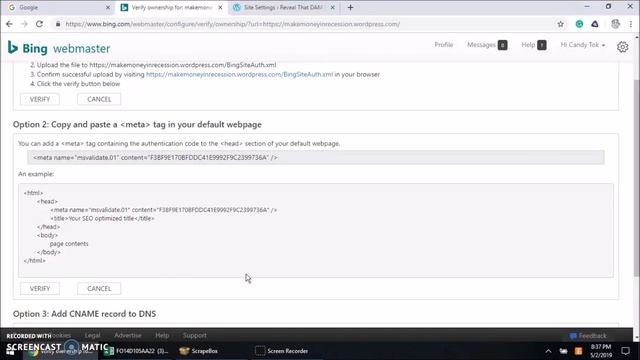Click the site lock security icon
Viewport: 640px width, 360px height.
point(58,24)
